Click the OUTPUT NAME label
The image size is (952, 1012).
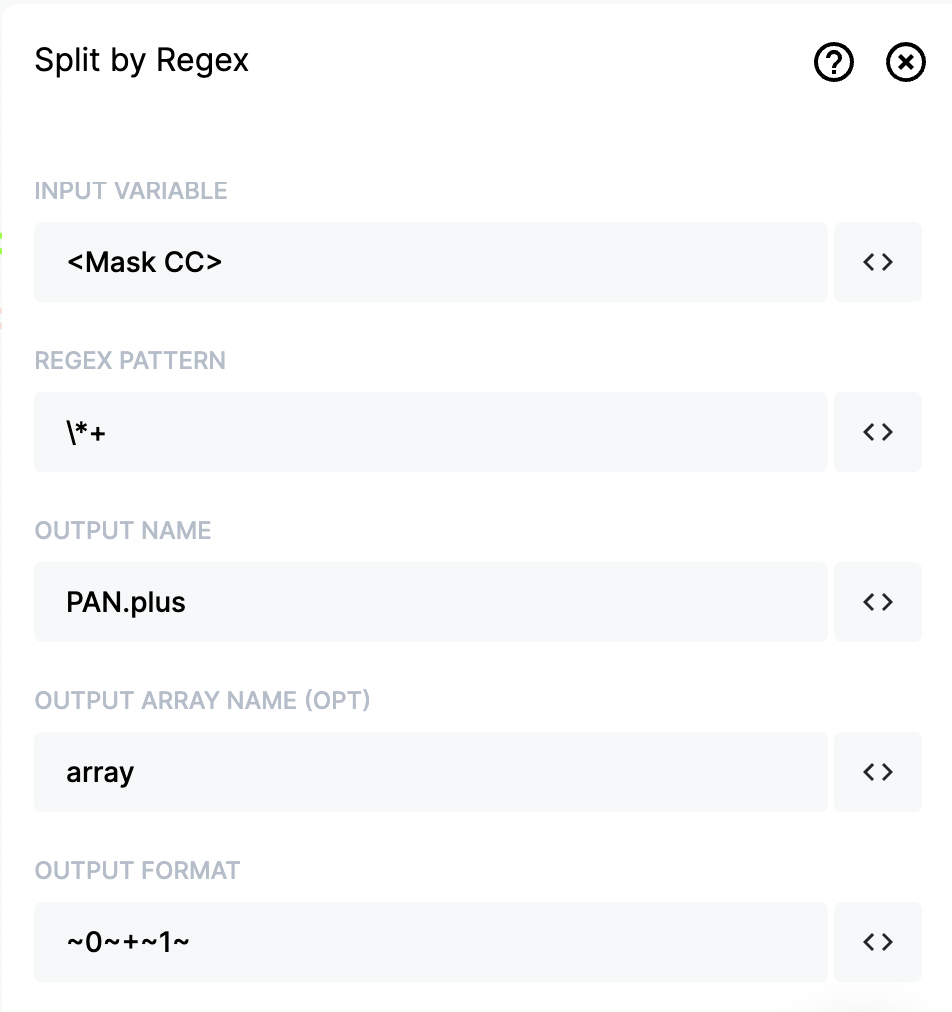[x=123, y=531]
